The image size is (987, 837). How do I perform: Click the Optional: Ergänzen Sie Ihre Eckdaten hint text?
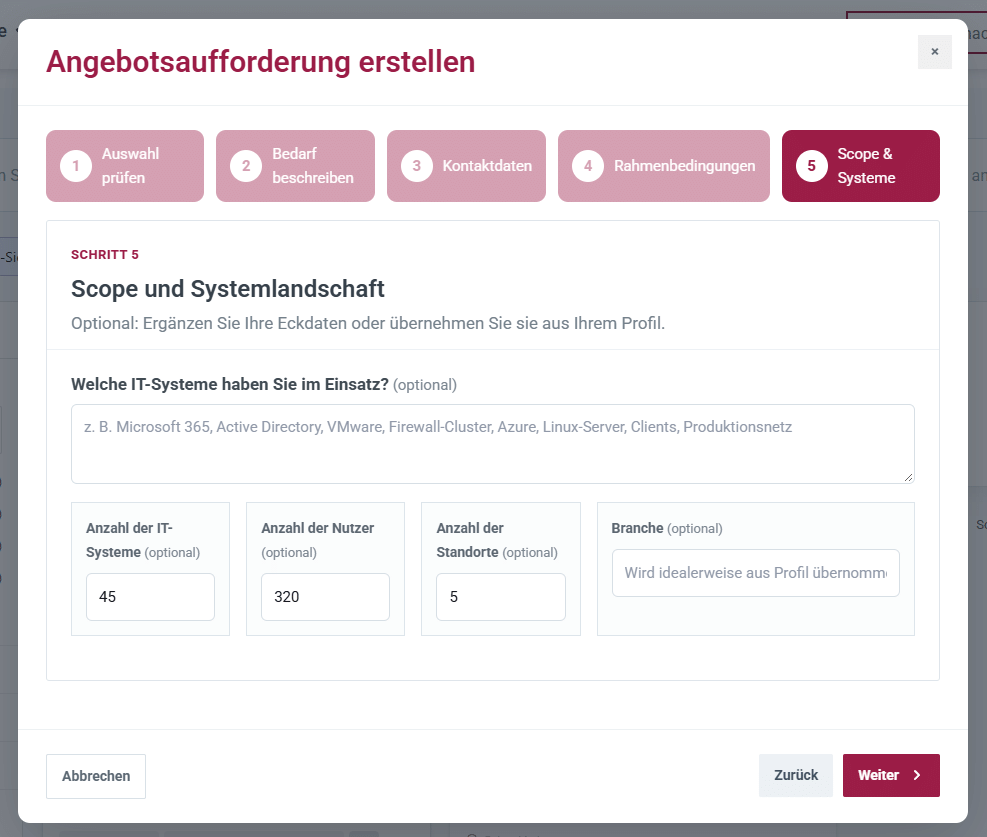[368, 323]
